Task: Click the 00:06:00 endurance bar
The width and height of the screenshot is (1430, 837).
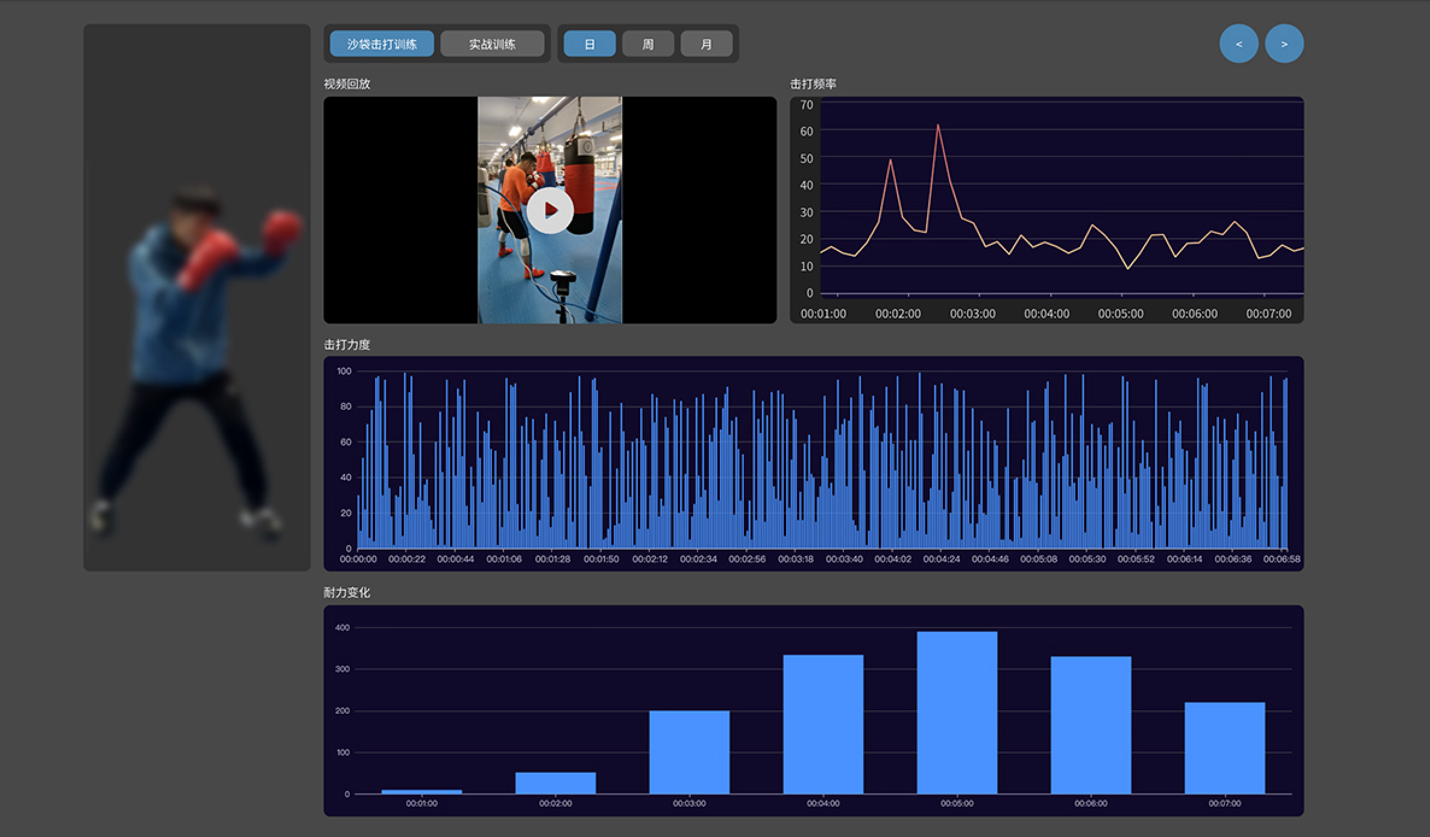Action: [1091, 725]
